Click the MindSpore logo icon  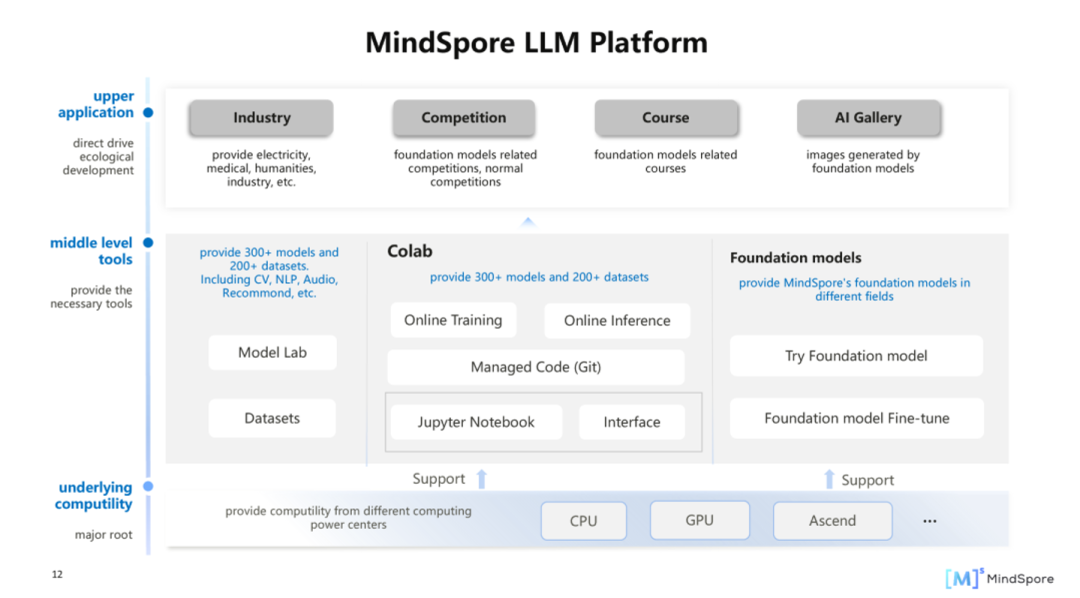[964, 577]
